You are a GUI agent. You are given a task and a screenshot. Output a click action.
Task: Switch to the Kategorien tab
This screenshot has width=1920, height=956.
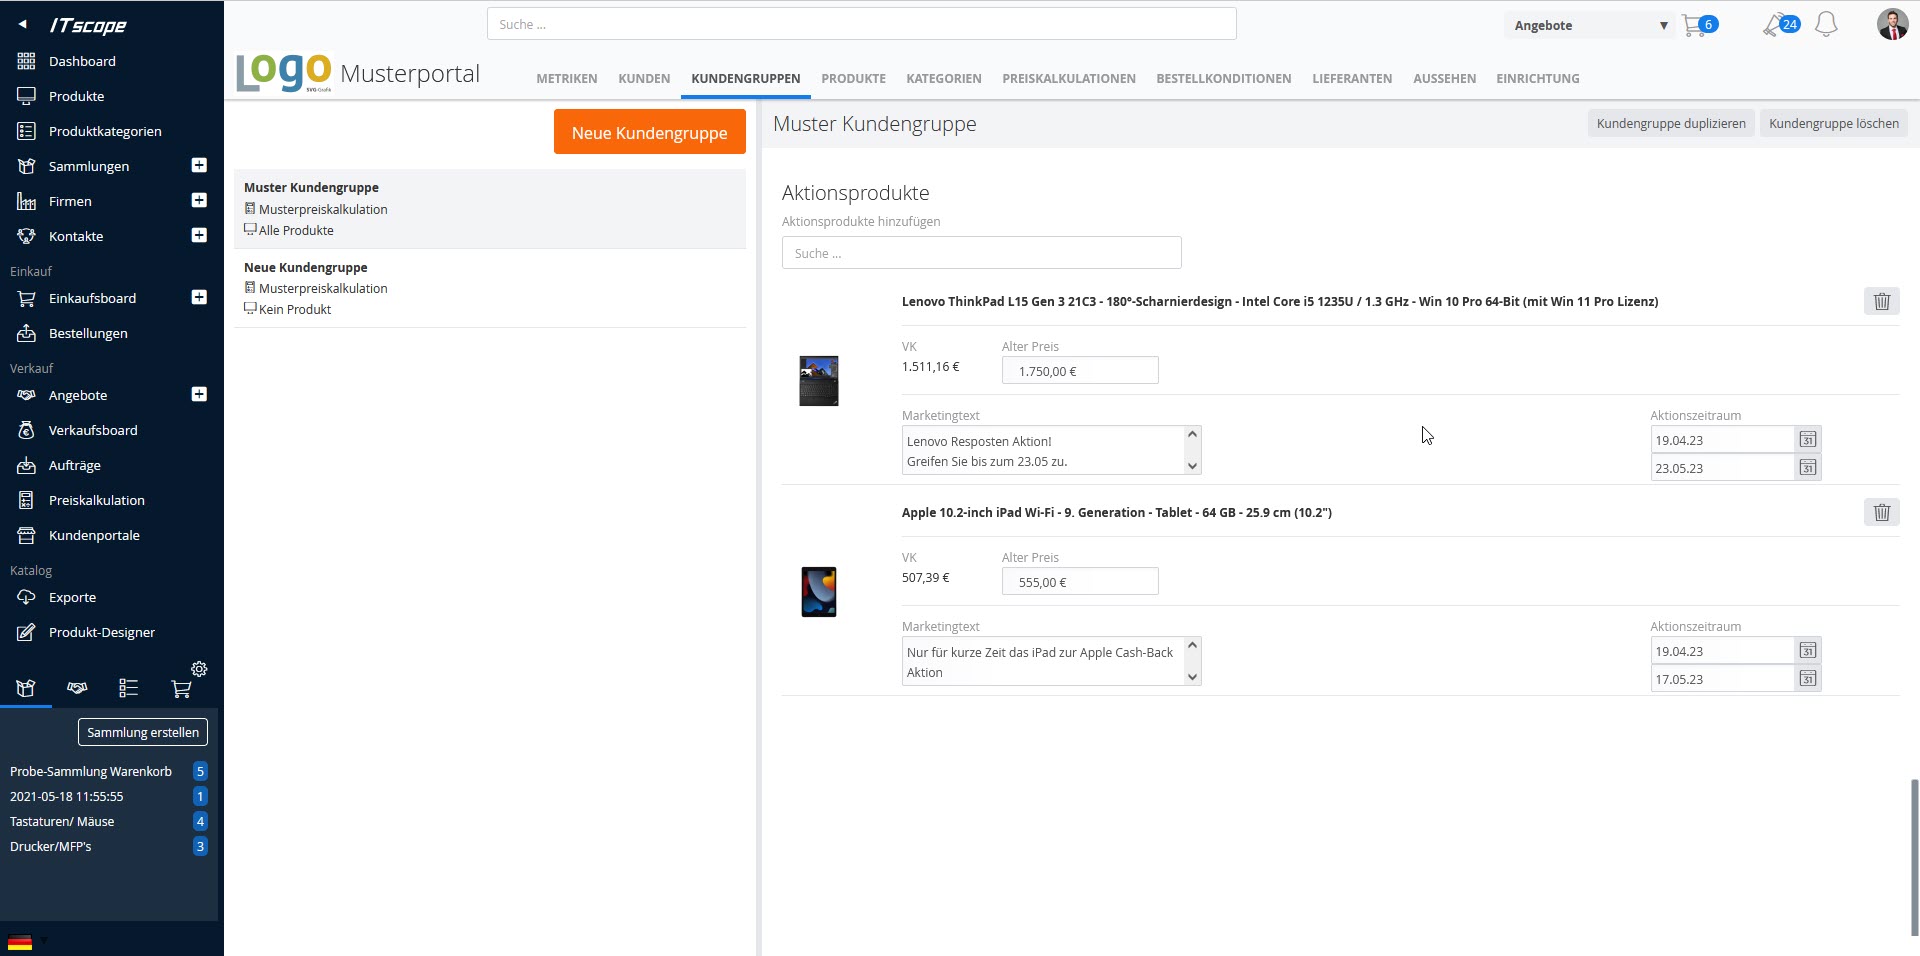point(943,78)
